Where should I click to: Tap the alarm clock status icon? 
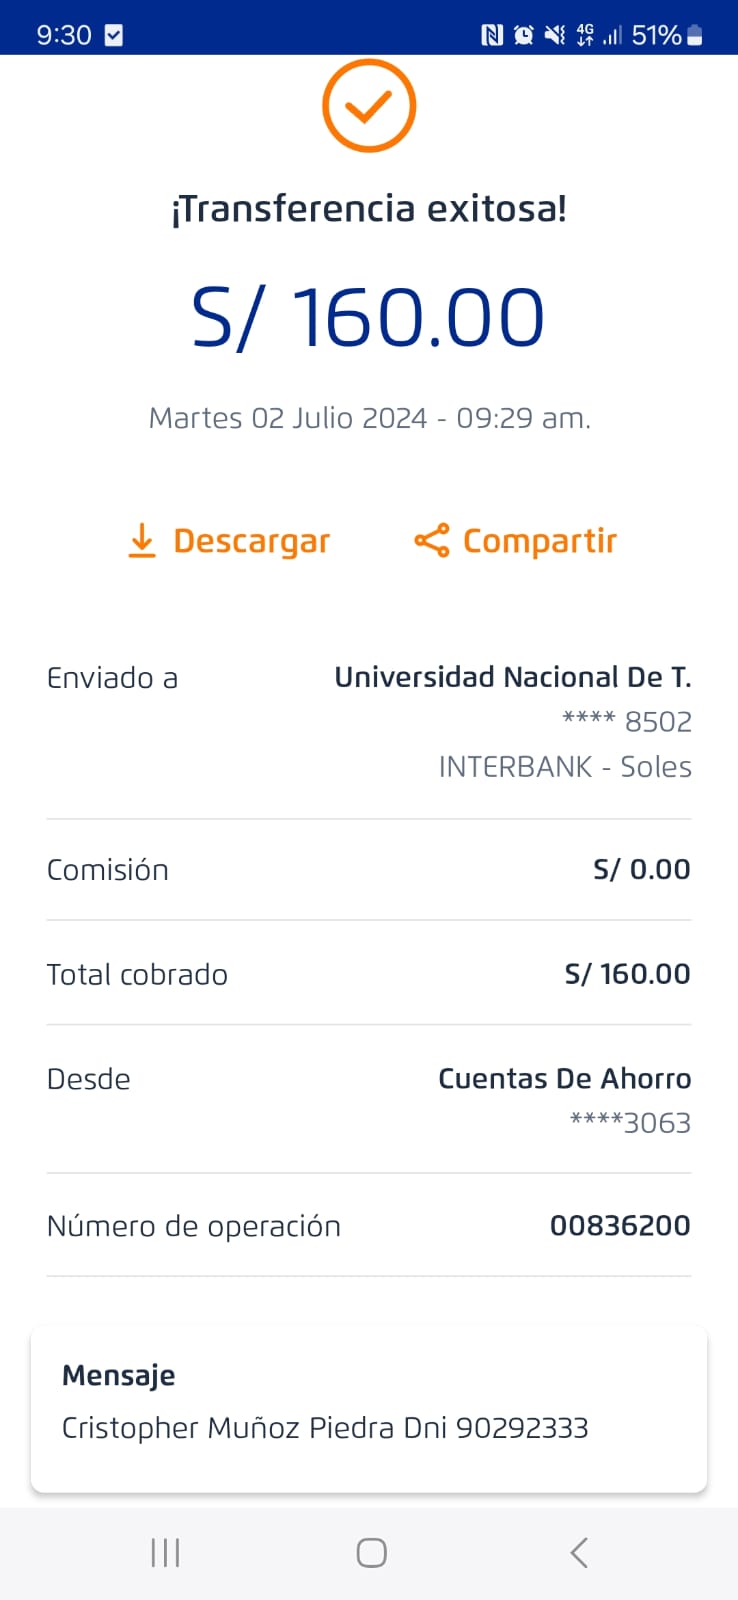click(x=523, y=35)
